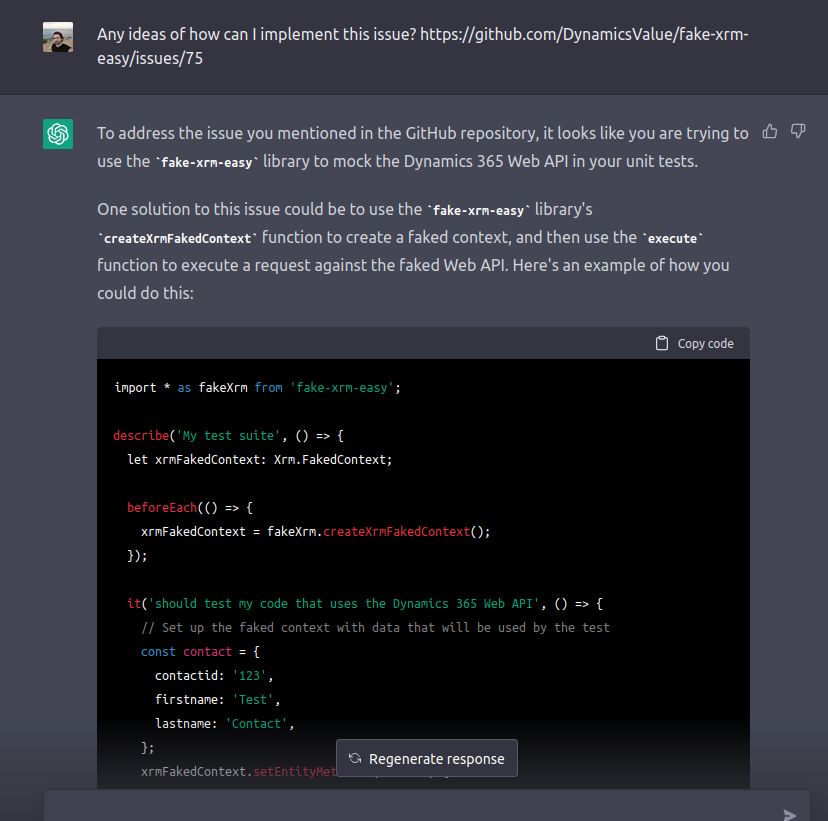Focus the chat message input field

pos(427,806)
